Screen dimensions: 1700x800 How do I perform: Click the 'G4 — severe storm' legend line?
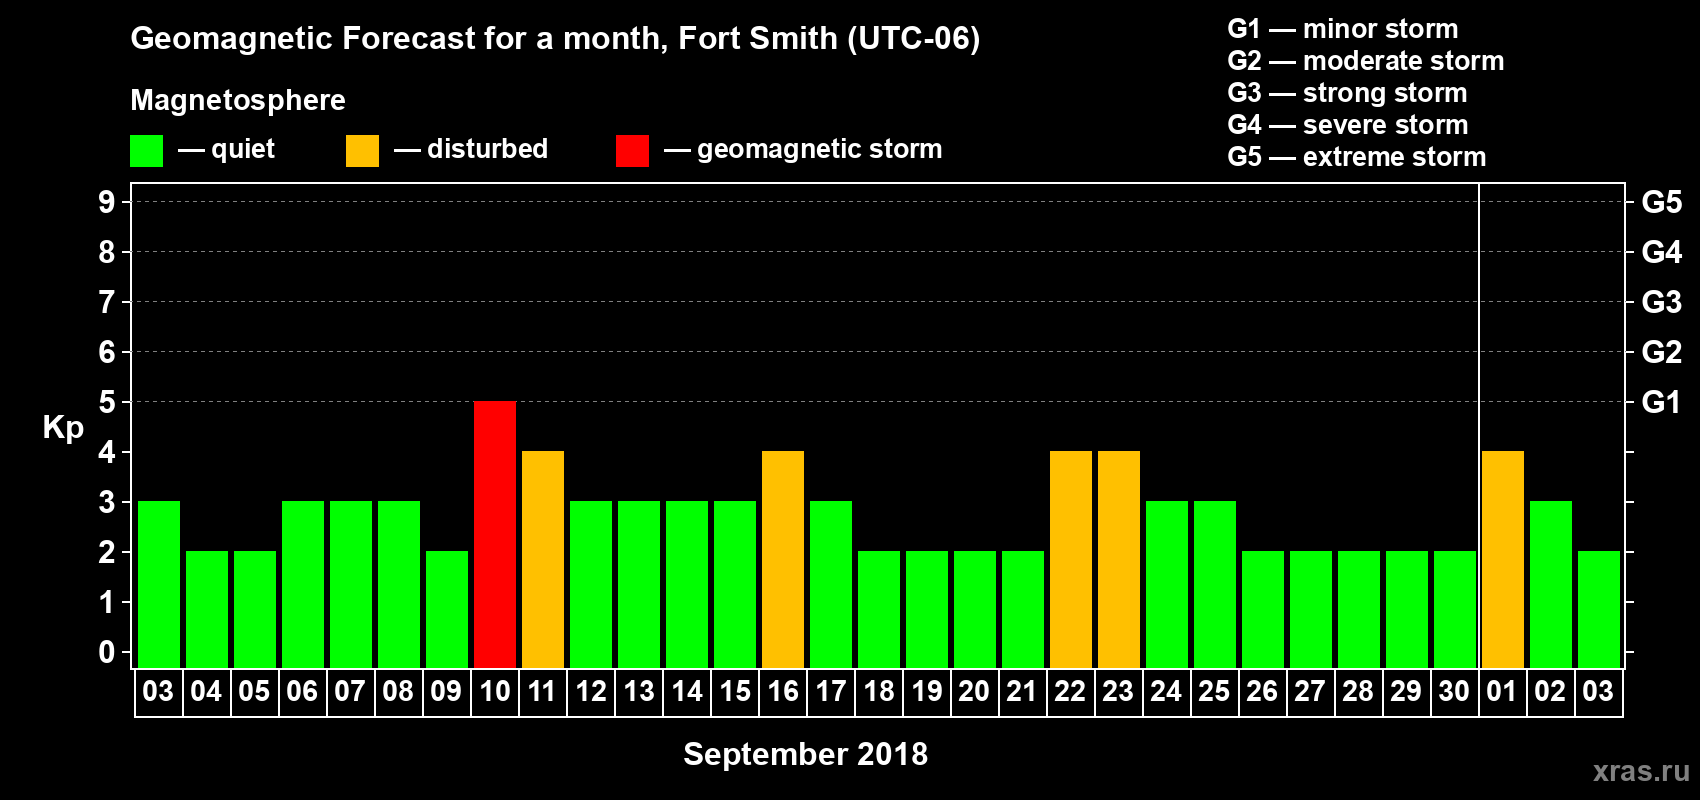point(1348,125)
